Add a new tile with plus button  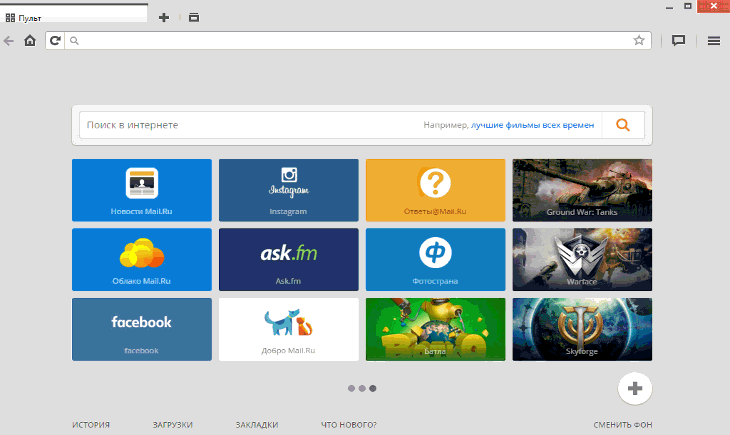pos(635,387)
